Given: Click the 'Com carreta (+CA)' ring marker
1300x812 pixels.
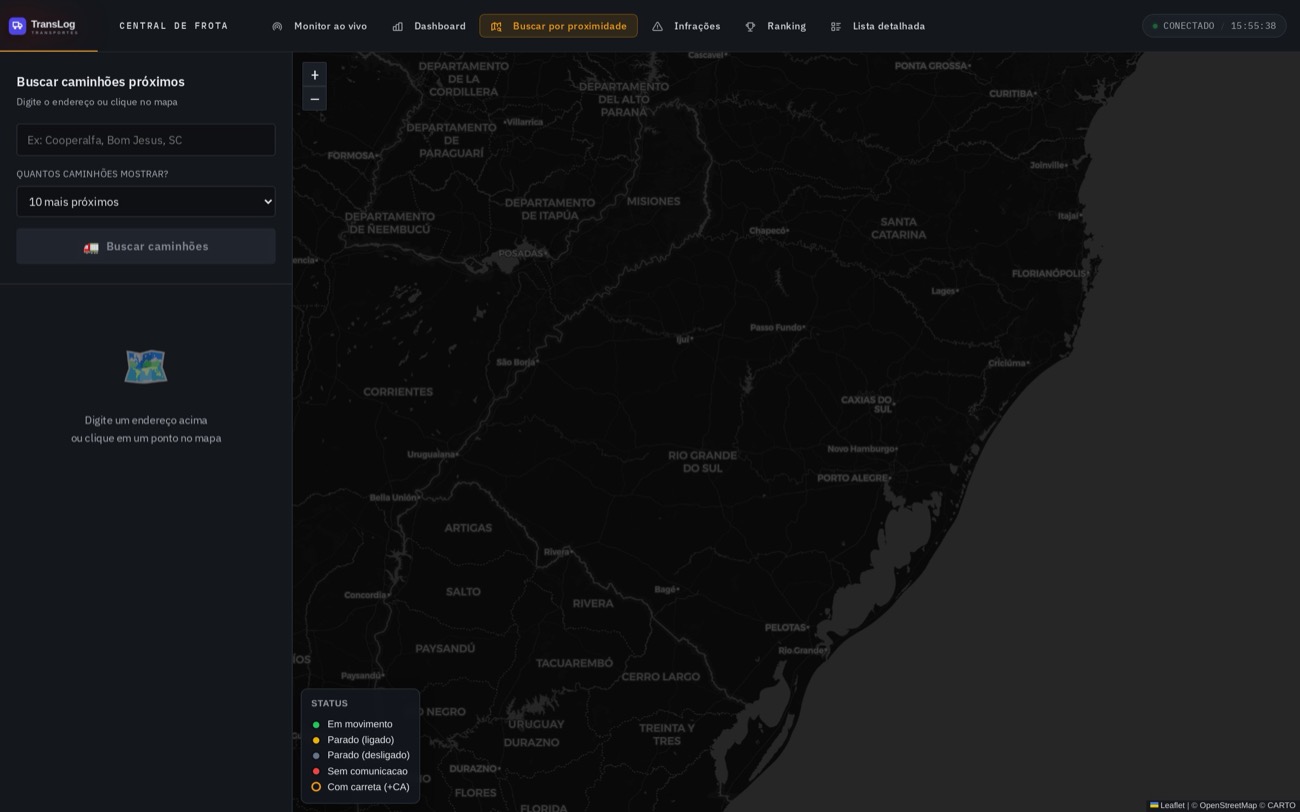Looking at the screenshot, I should pyautogui.click(x=316, y=787).
